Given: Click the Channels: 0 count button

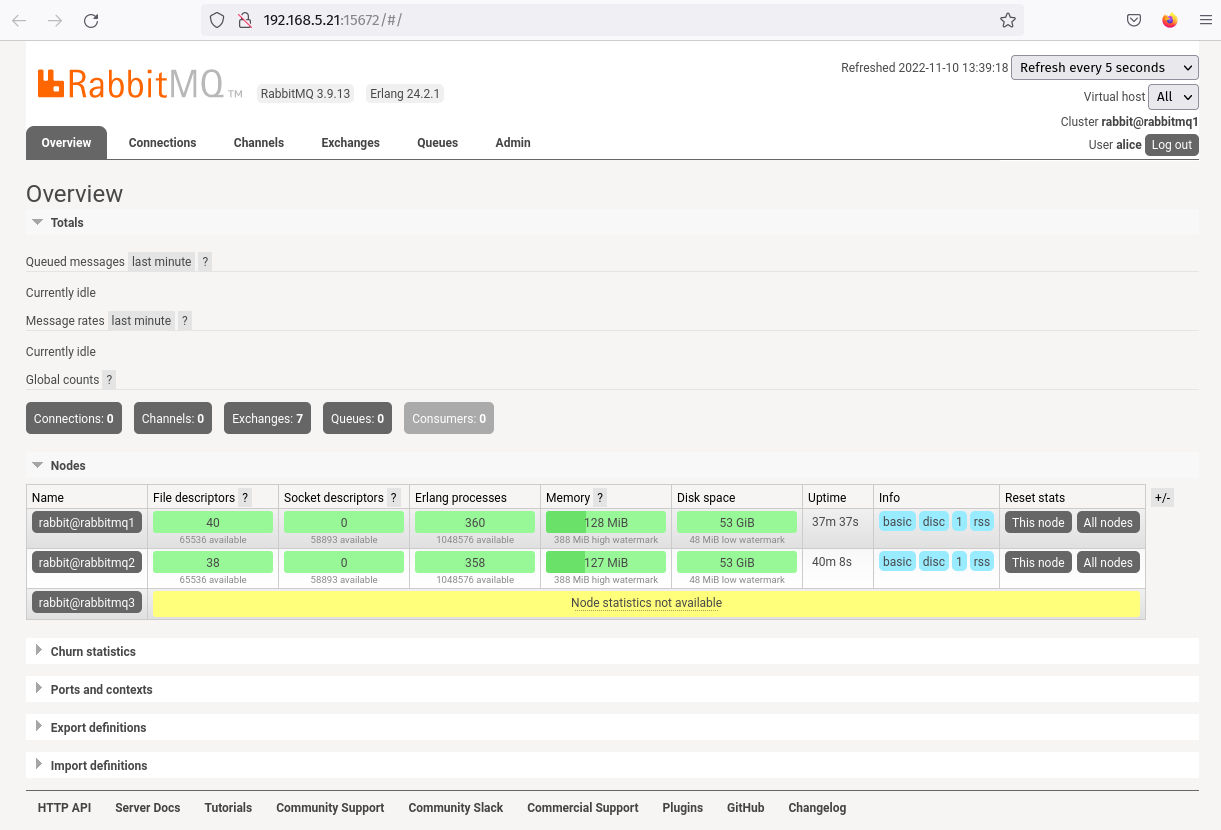Looking at the screenshot, I should coord(173,419).
